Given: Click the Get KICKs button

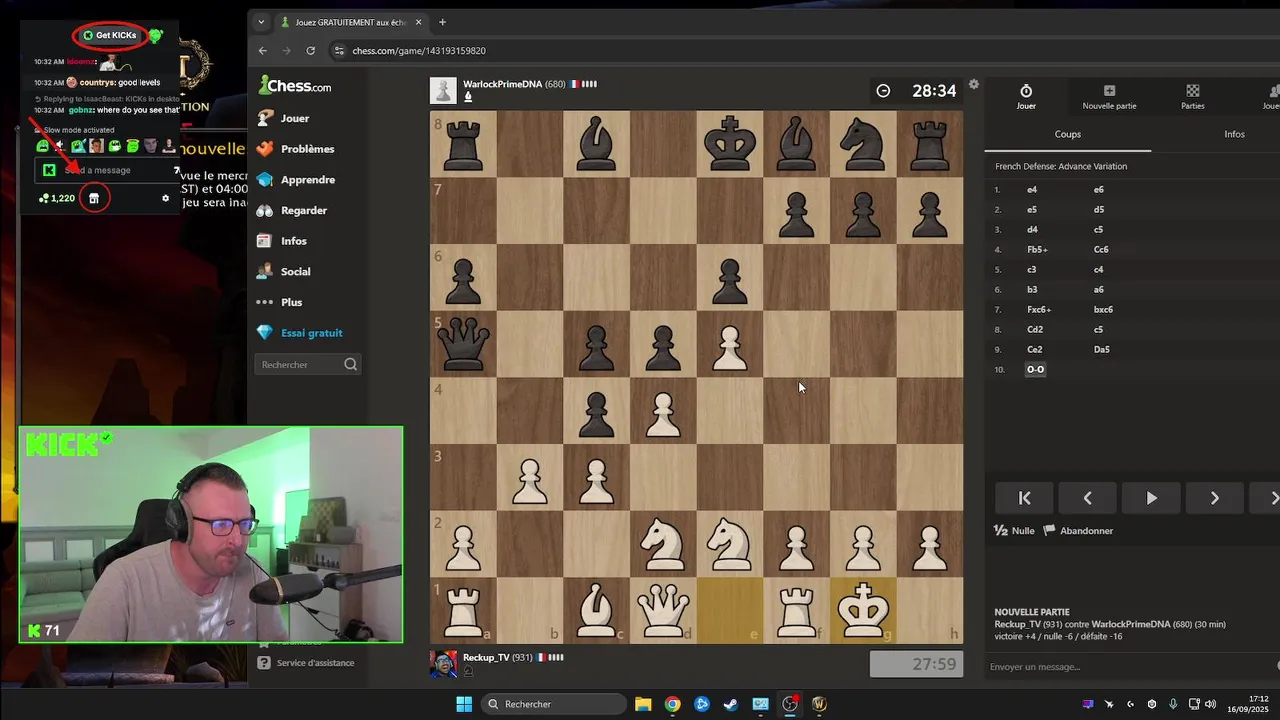Looking at the screenshot, I should tap(110, 35).
